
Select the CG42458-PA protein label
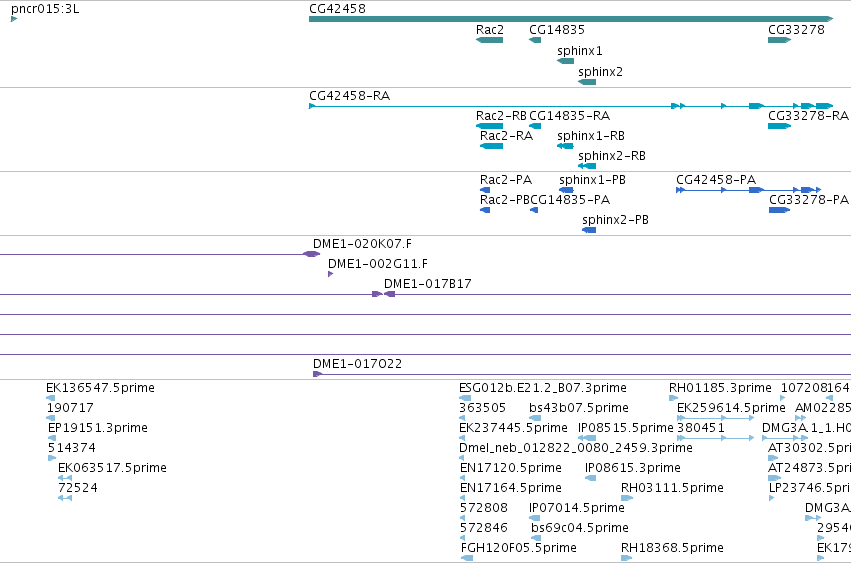(x=716, y=180)
